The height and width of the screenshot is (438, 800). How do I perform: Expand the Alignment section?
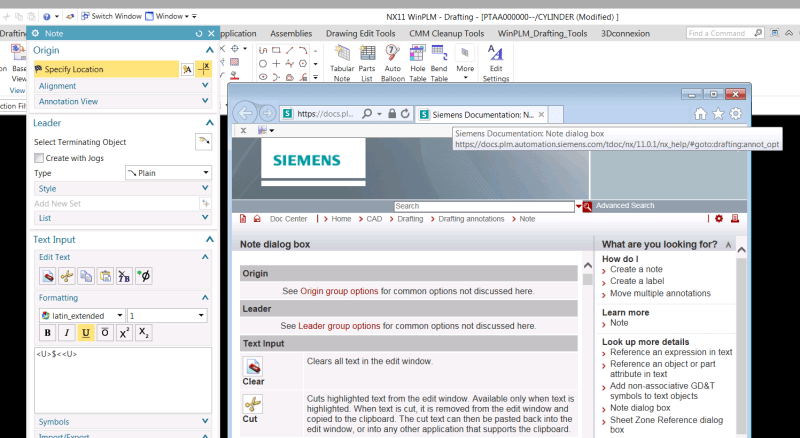coord(205,86)
